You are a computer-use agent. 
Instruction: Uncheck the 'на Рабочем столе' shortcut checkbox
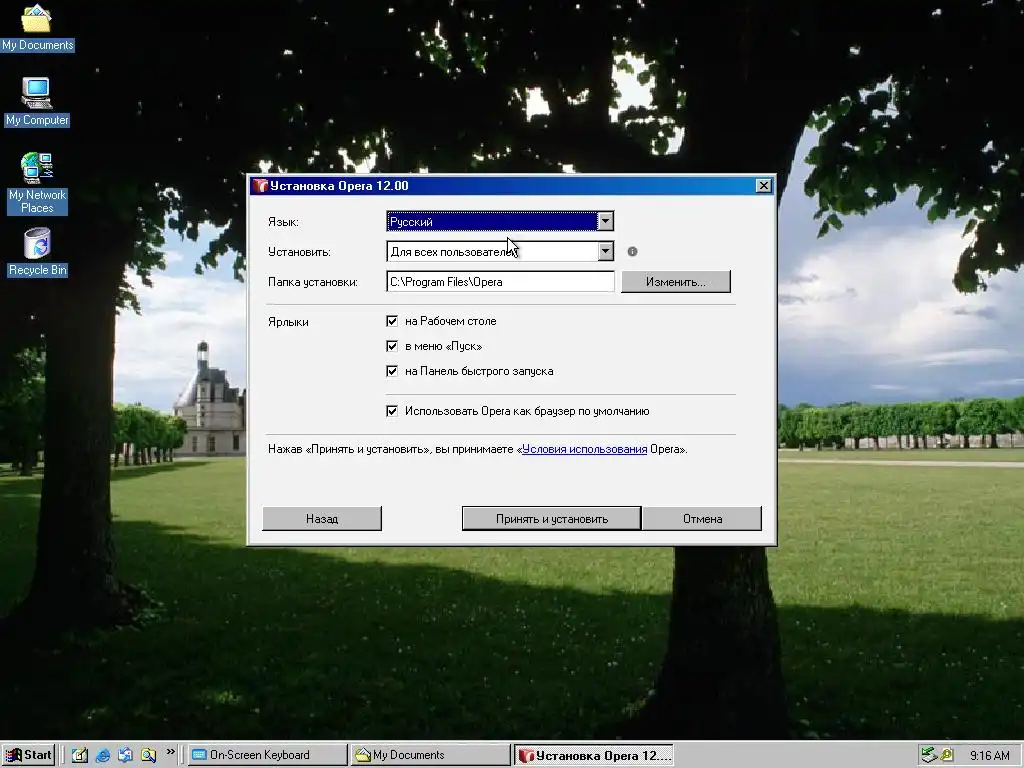[392, 321]
